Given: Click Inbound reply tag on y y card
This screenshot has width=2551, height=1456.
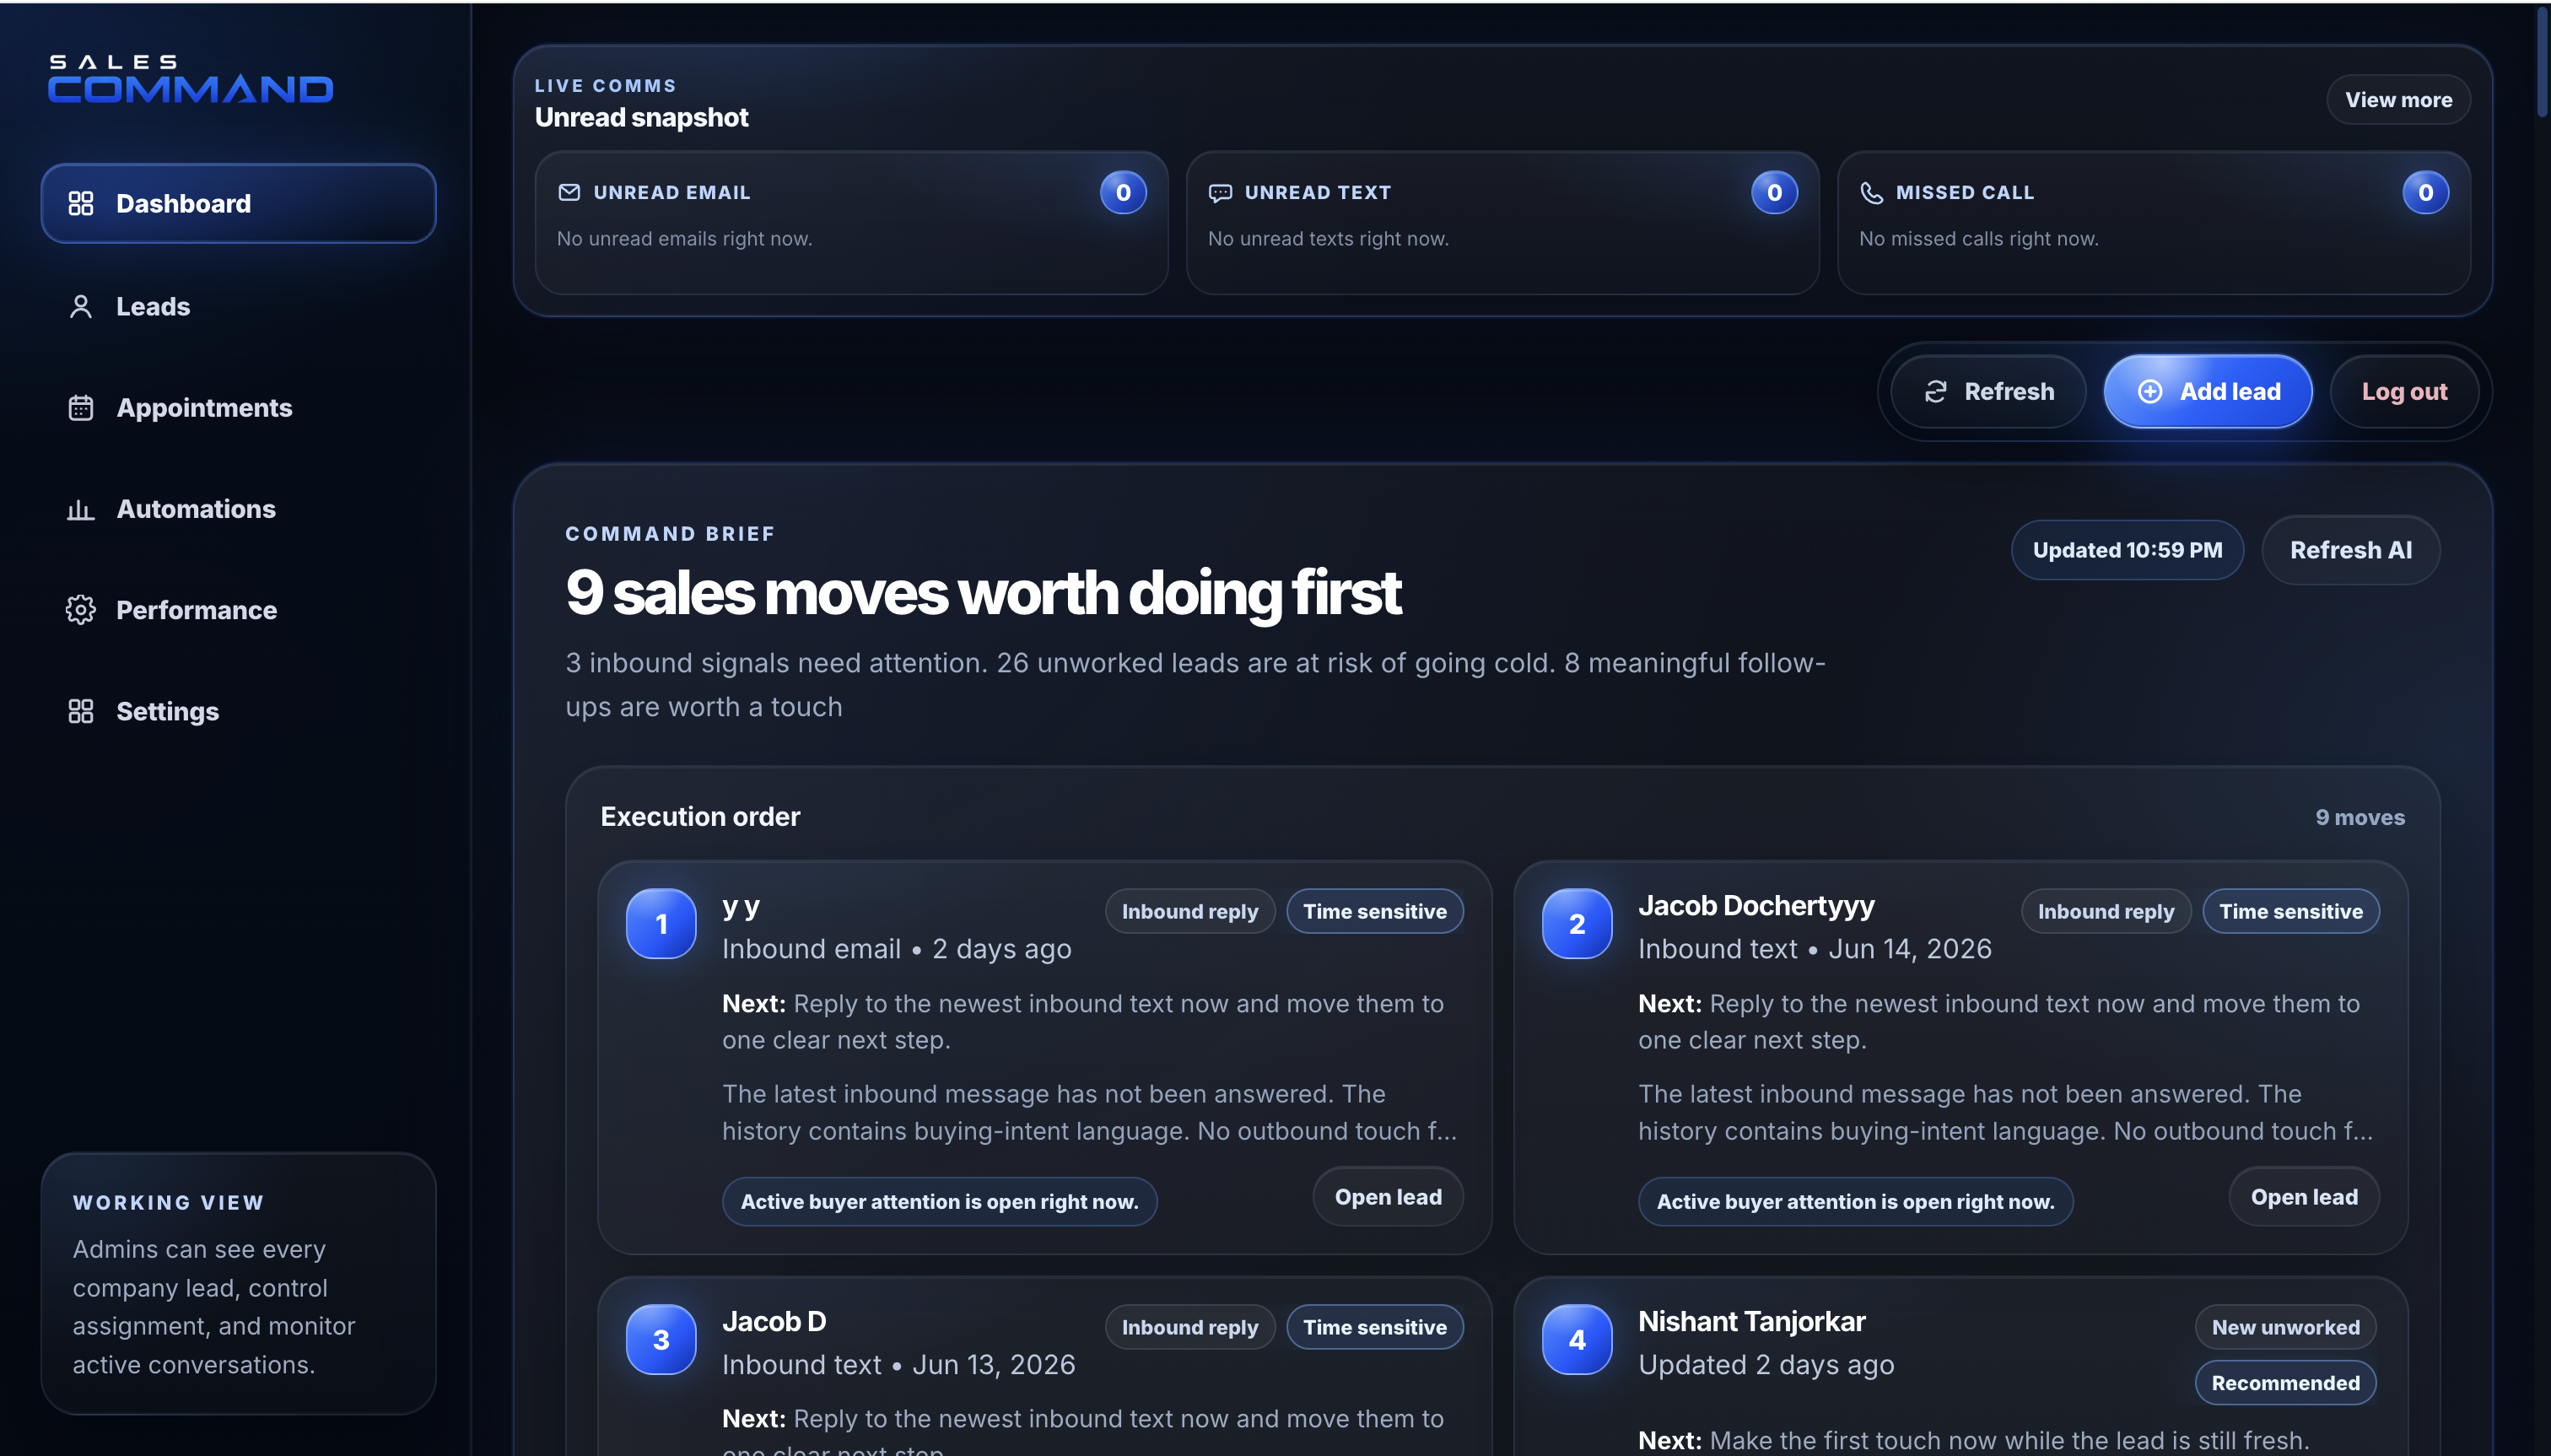Looking at the screenshot, I should (x=1190, y=911).
